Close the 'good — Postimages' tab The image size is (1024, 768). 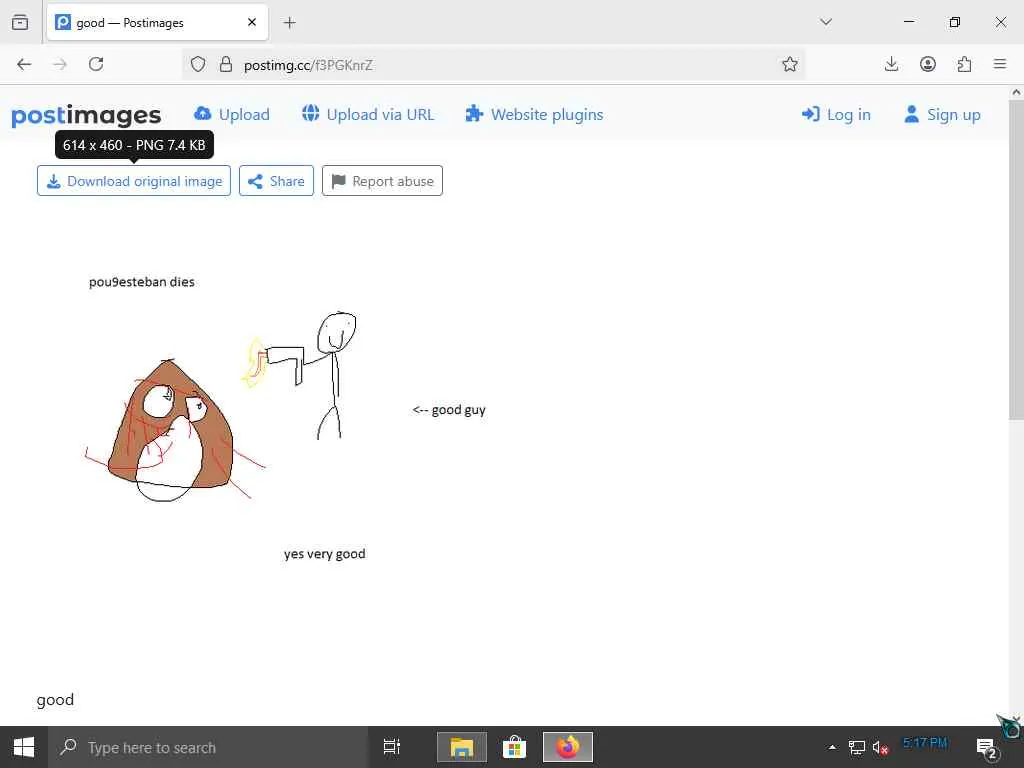(x=252, y=22)
